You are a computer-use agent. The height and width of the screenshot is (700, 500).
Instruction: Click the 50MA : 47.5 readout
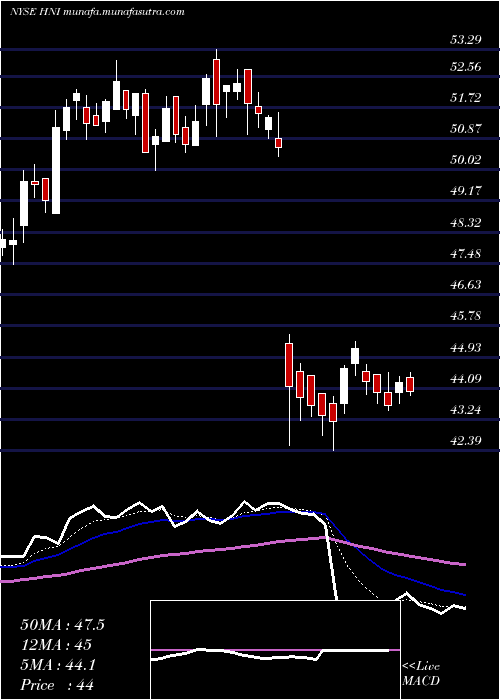pyautogui.click(x=62, y=625)
